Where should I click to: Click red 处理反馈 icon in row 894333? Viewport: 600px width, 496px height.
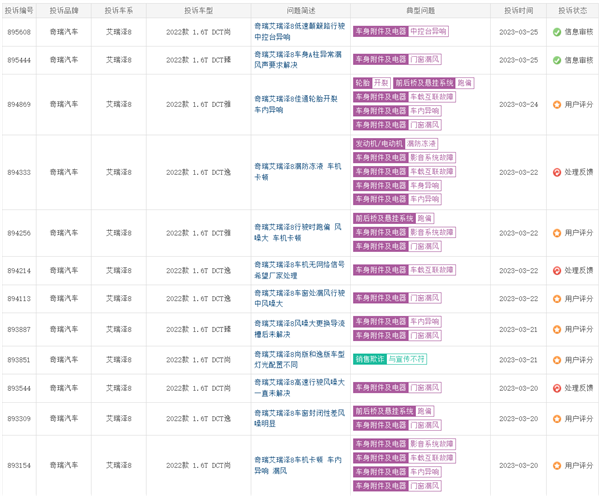pyautogui.click(x=557, y=173)
